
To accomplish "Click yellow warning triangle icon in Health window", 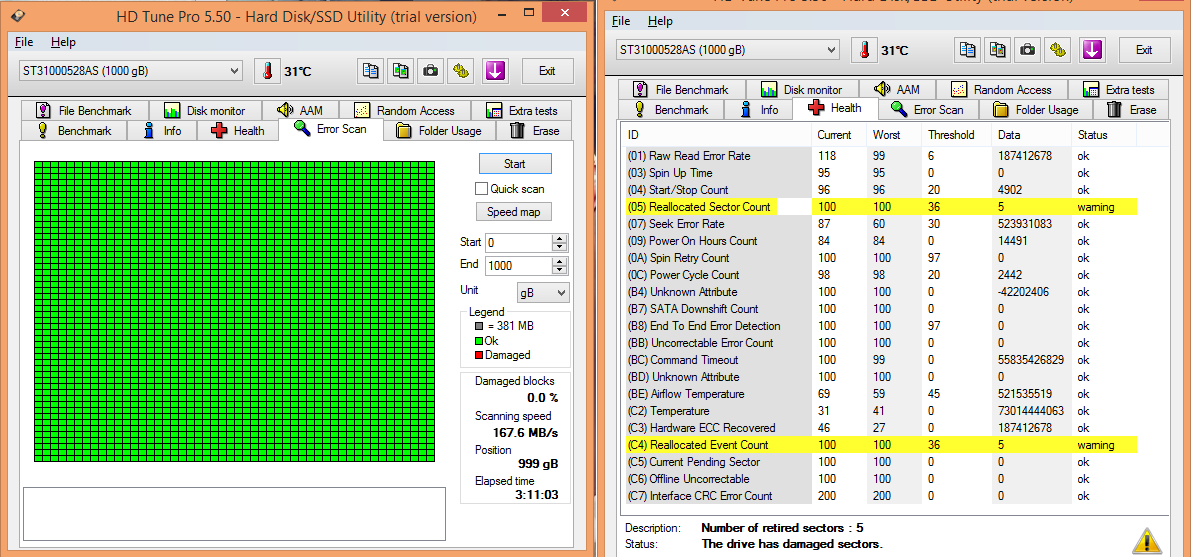I will click(x=1147, y=540).
